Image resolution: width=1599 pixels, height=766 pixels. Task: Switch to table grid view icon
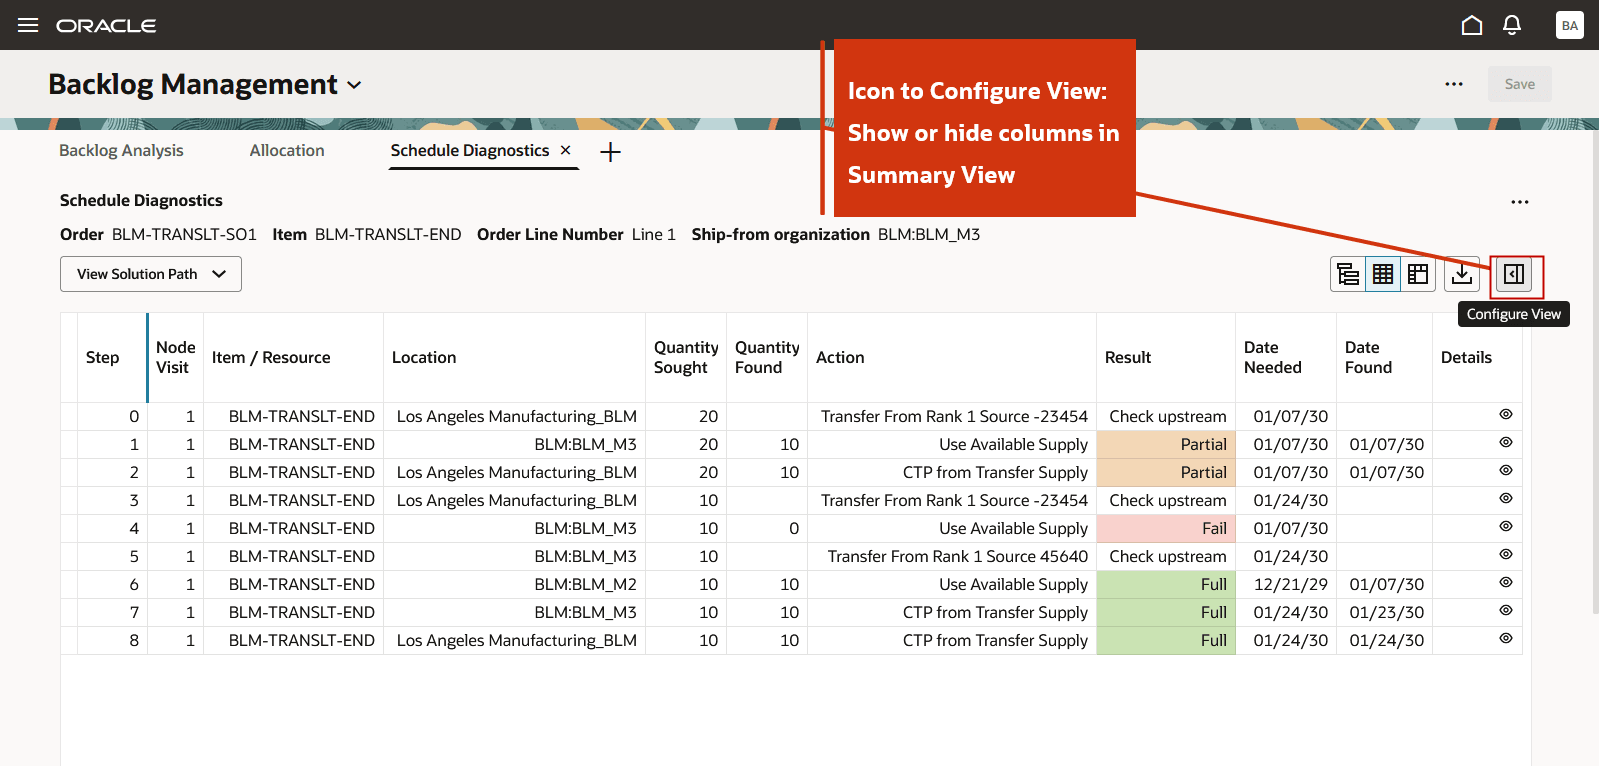[x=1383, y=274]
